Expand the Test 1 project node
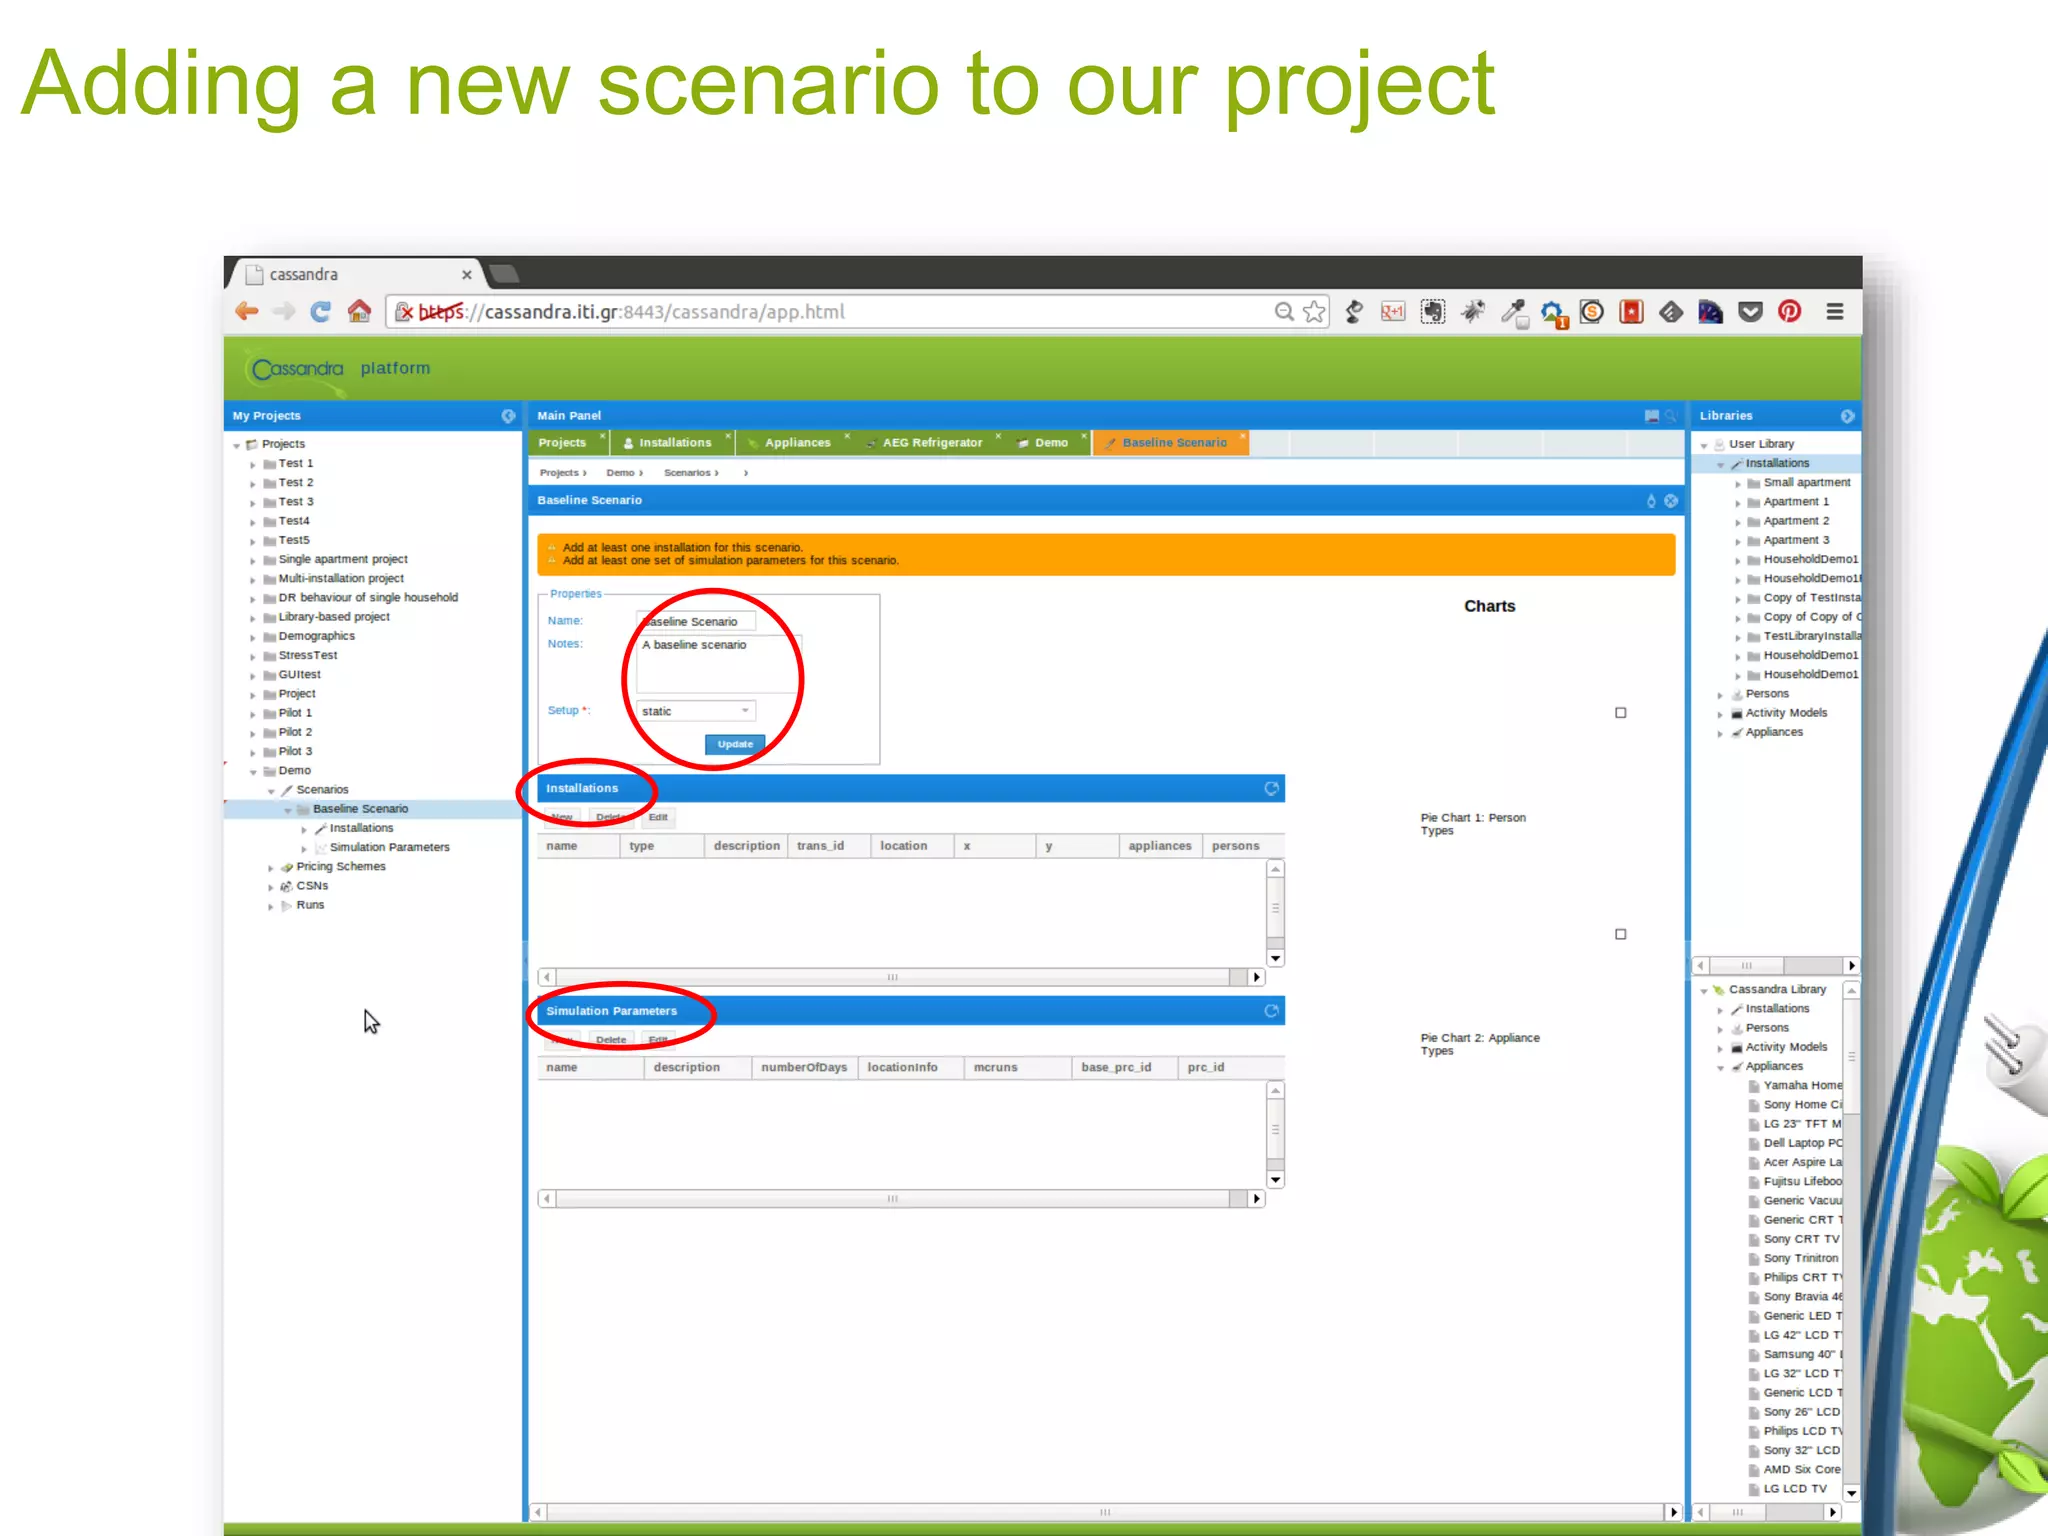Viewport: 2048px width, 1536px height. coord(253,465)
